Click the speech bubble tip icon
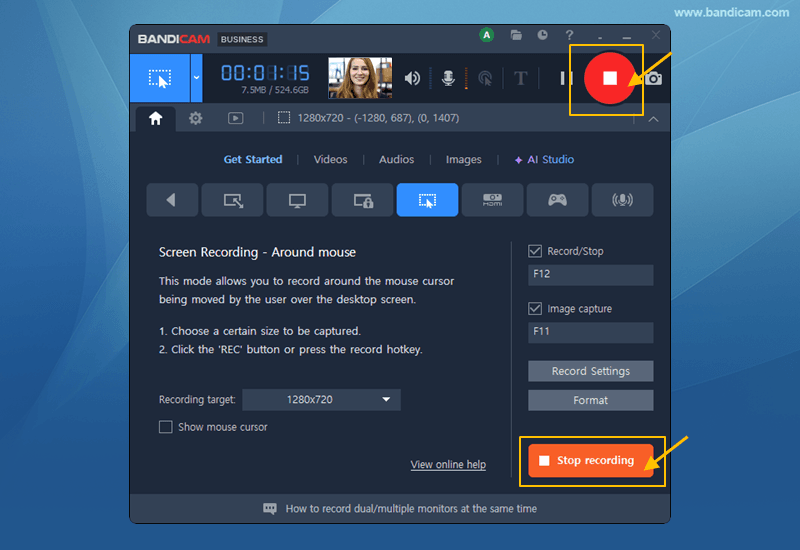This screenshot has height=550, width=800. 270,509
